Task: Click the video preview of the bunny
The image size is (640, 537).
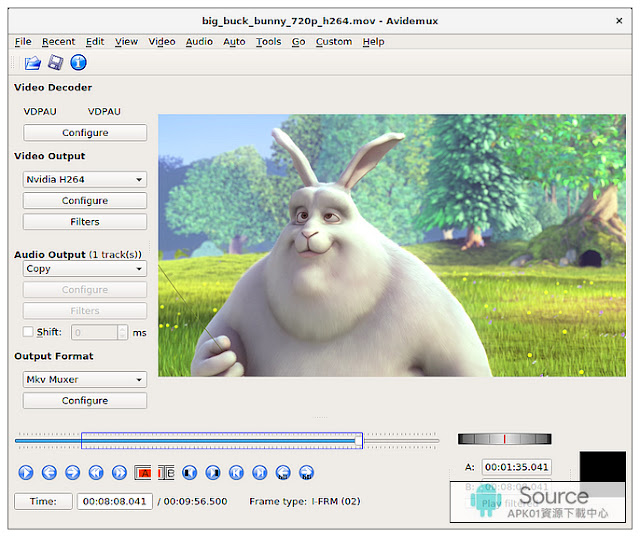Action: (x=392, y=245)
